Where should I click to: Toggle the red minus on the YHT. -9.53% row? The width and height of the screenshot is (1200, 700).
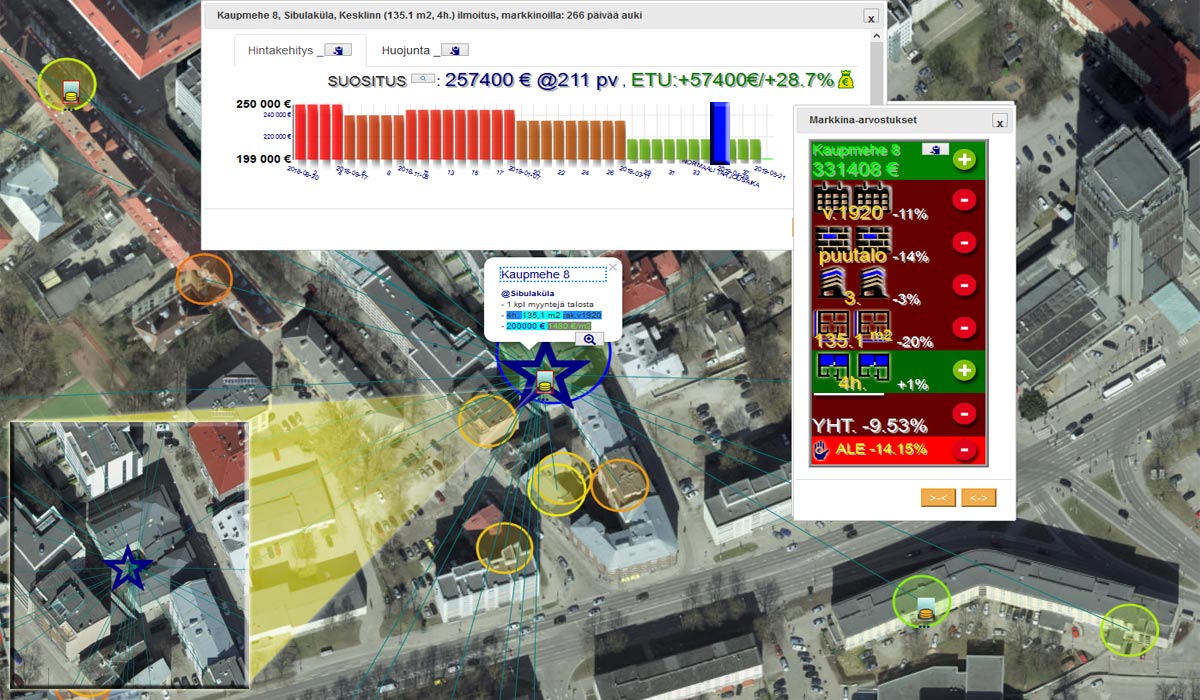[964, 413]
